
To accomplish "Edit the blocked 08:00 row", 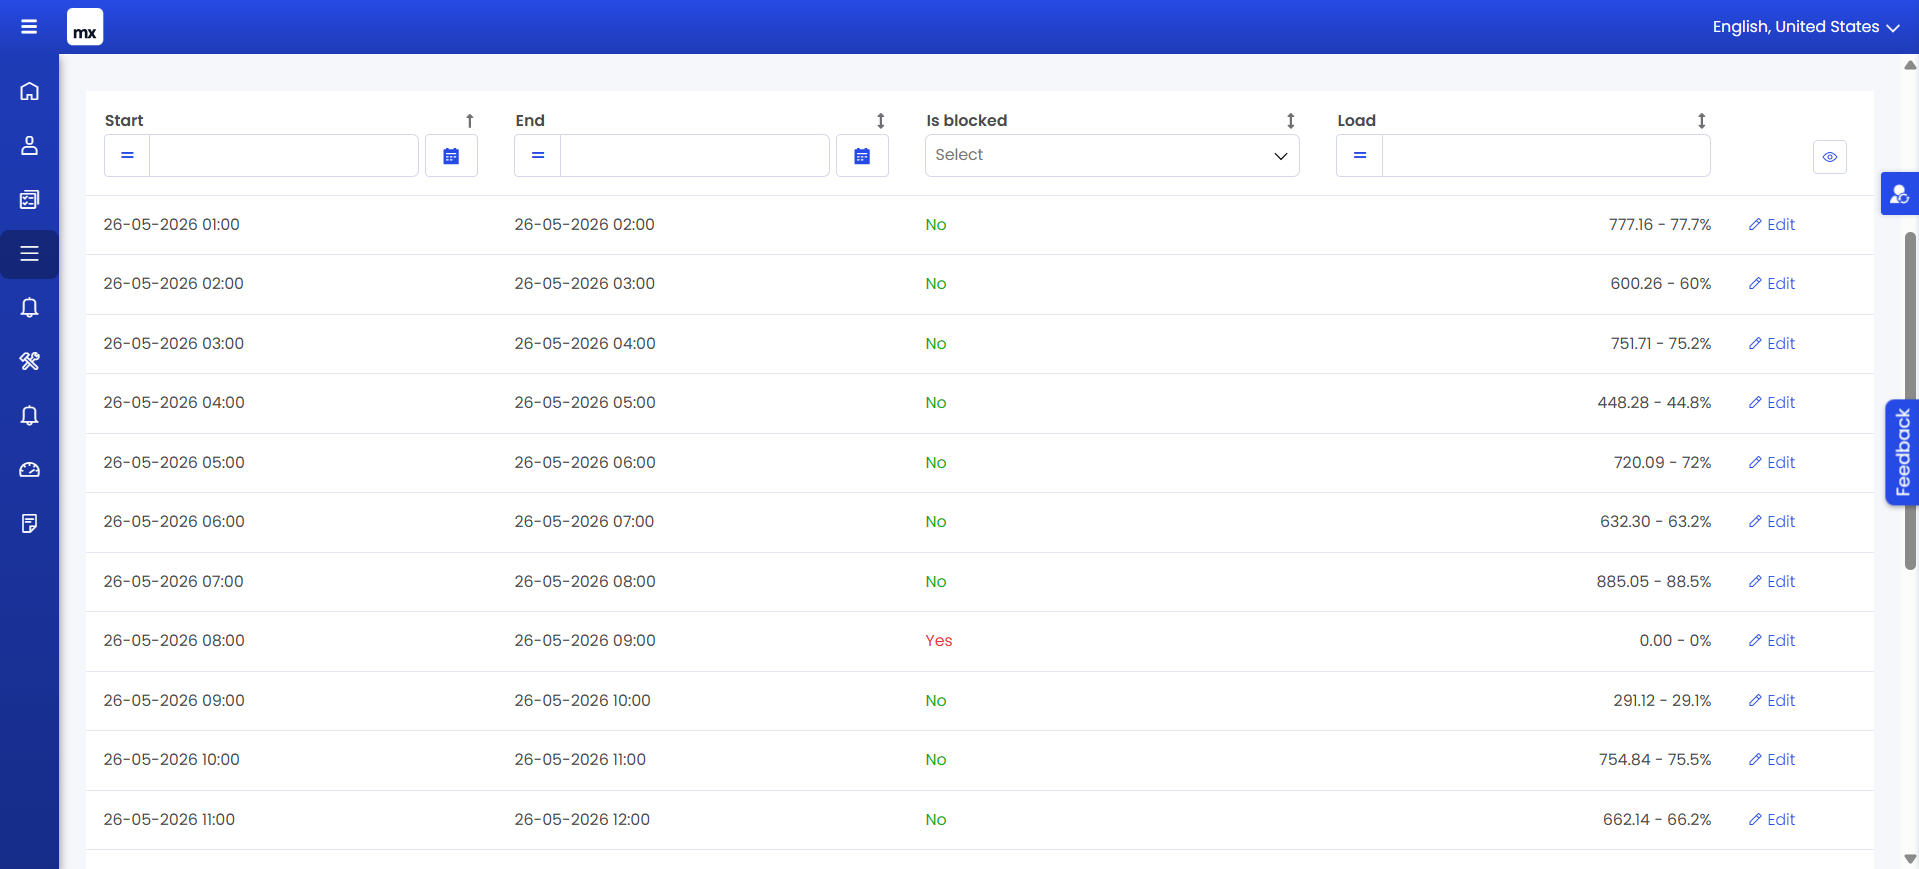I will (x=1772, y=641).
